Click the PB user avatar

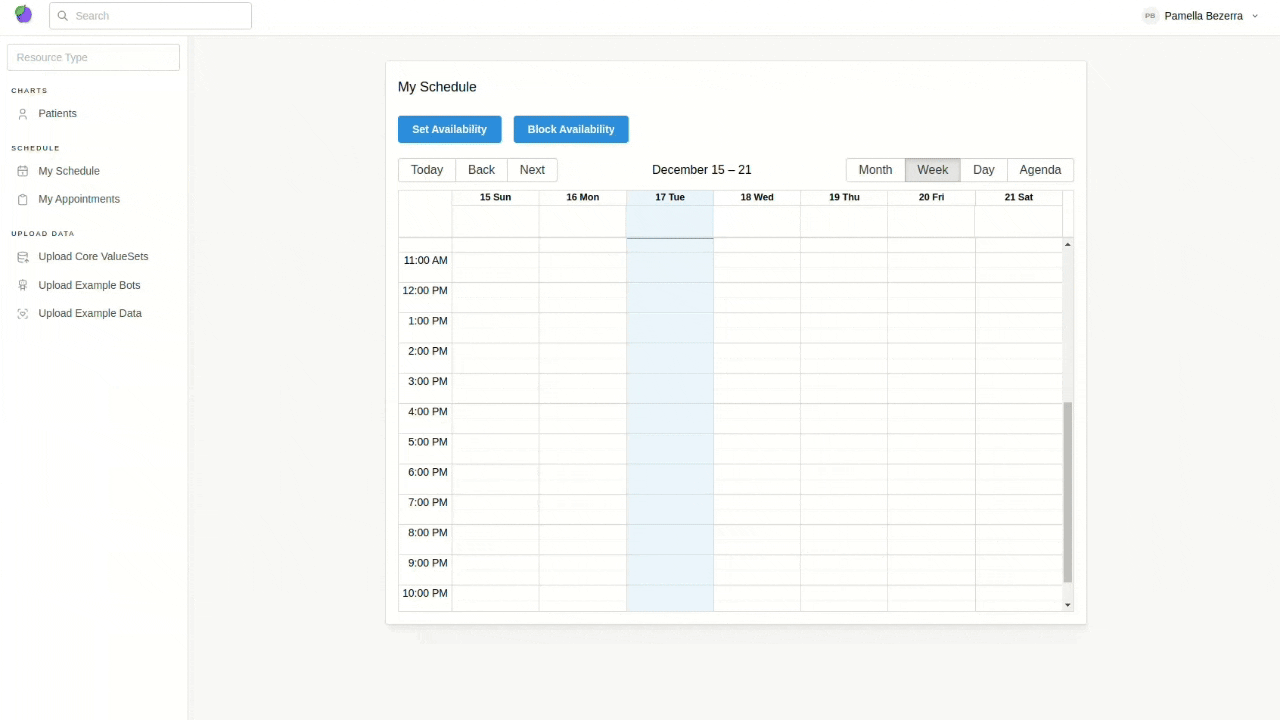tap(1150, 16)
